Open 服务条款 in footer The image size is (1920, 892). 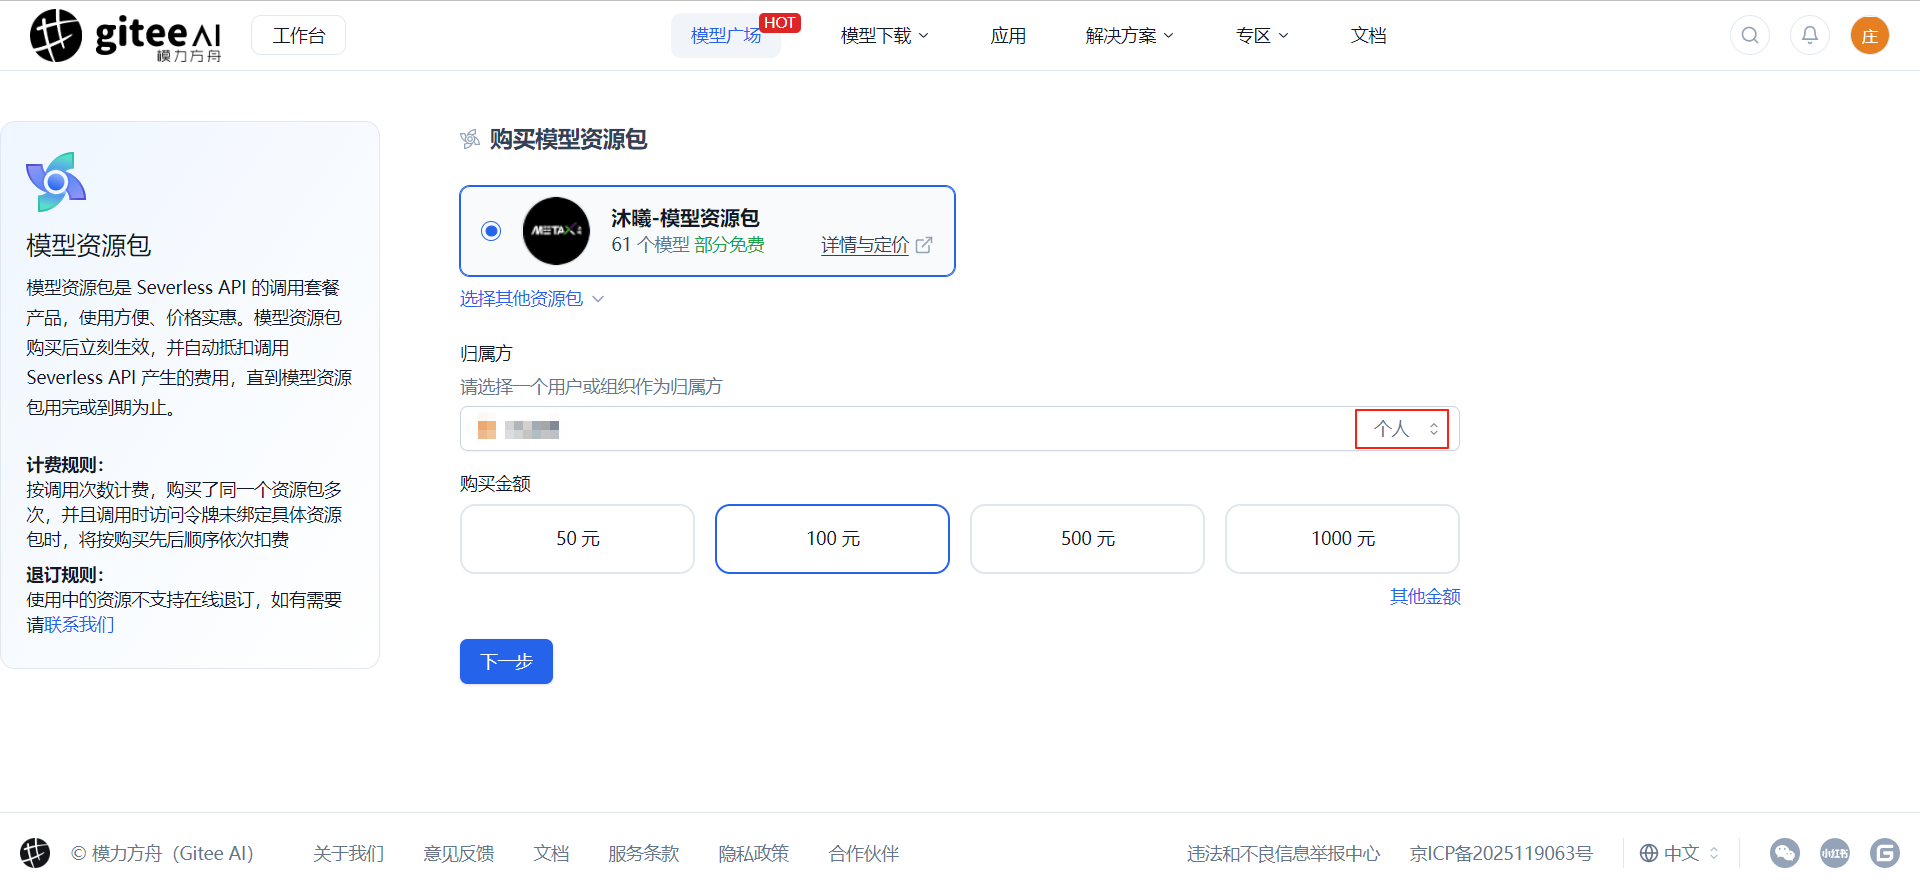tap(643, 853)
